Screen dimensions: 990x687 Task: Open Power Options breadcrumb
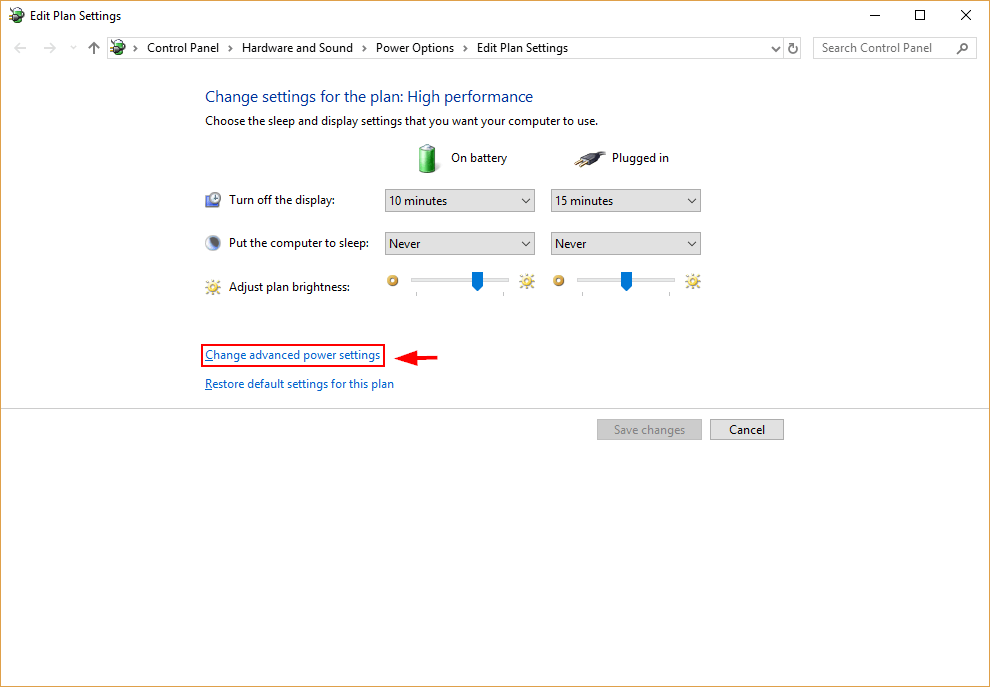[x=415, y=48]
